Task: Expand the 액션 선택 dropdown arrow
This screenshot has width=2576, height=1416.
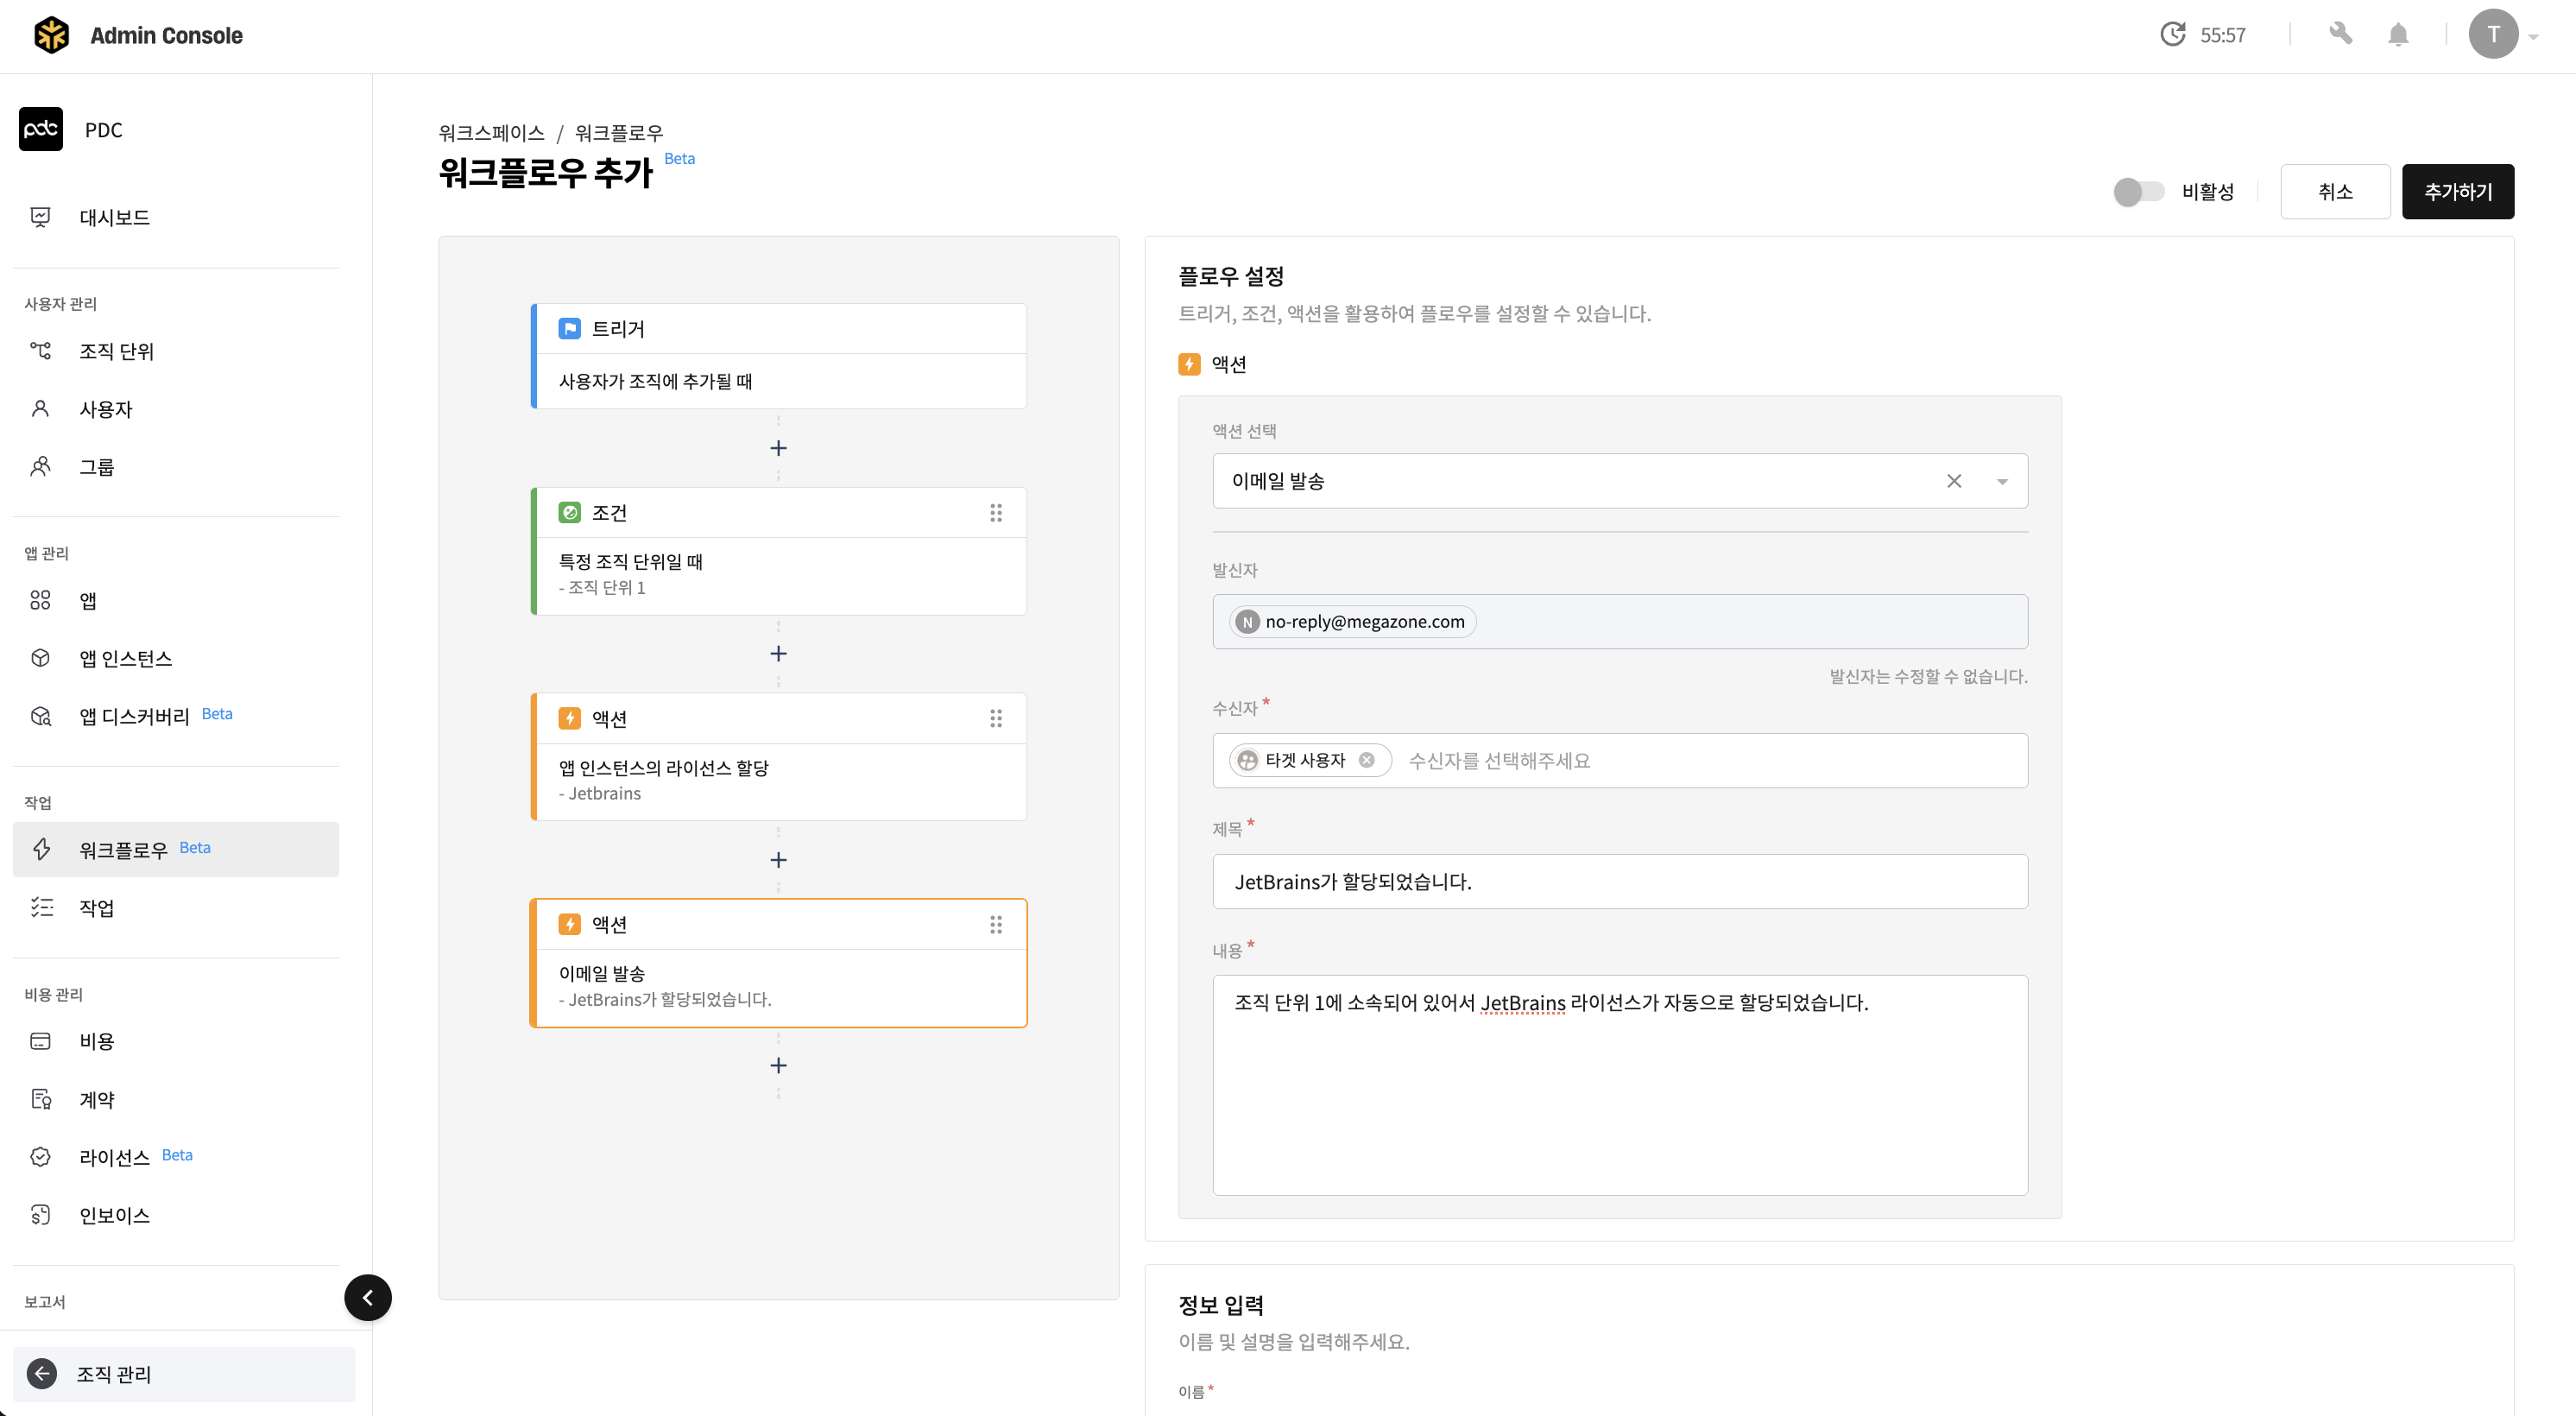Action: 2001,481
